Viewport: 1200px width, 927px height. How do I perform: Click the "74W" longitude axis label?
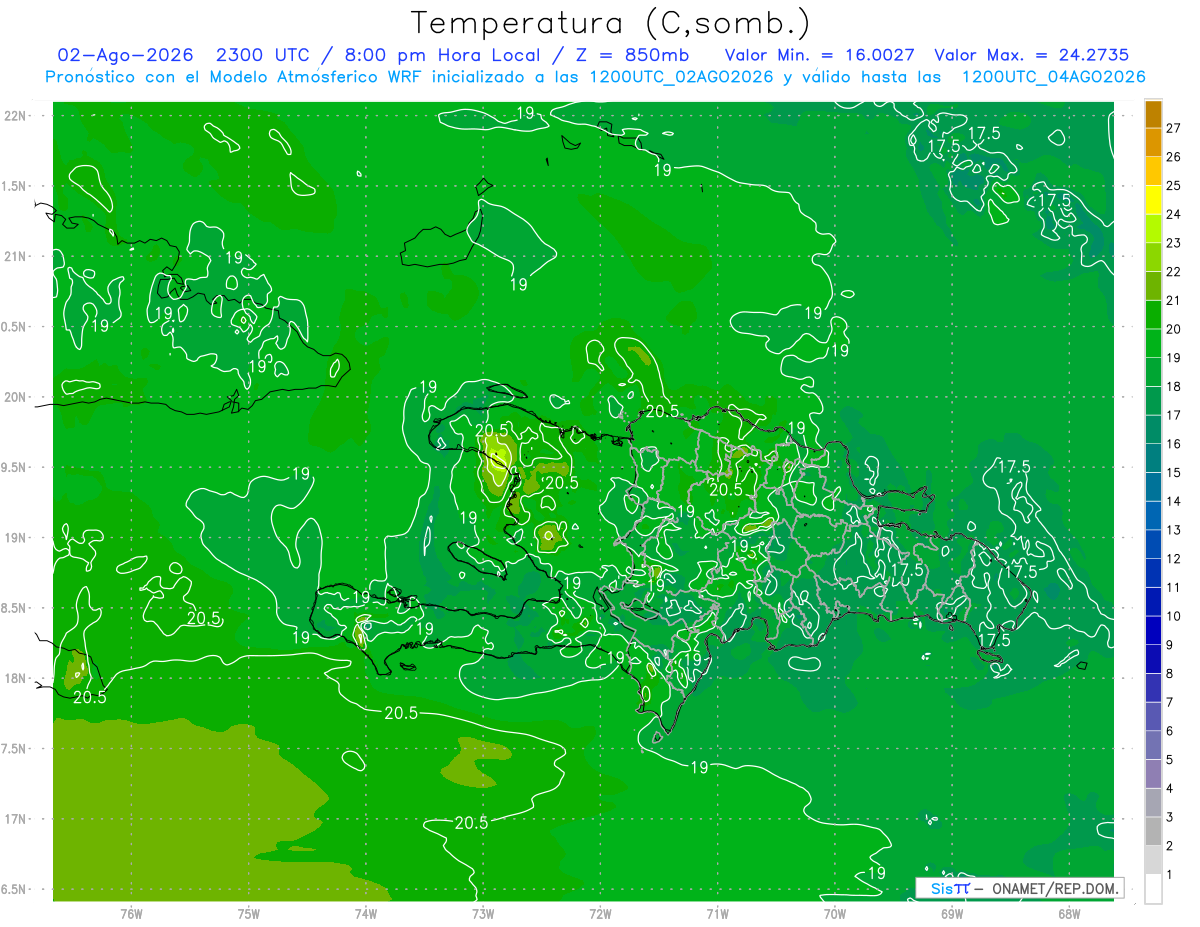366,913
